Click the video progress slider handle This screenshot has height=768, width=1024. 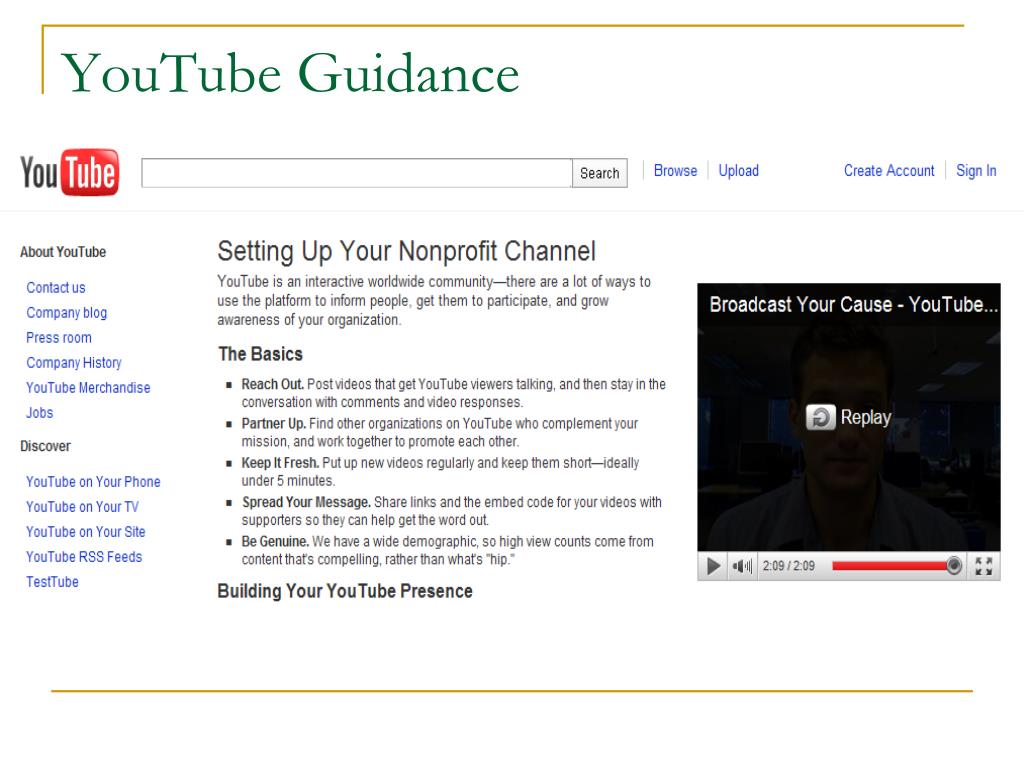[953, 566]
